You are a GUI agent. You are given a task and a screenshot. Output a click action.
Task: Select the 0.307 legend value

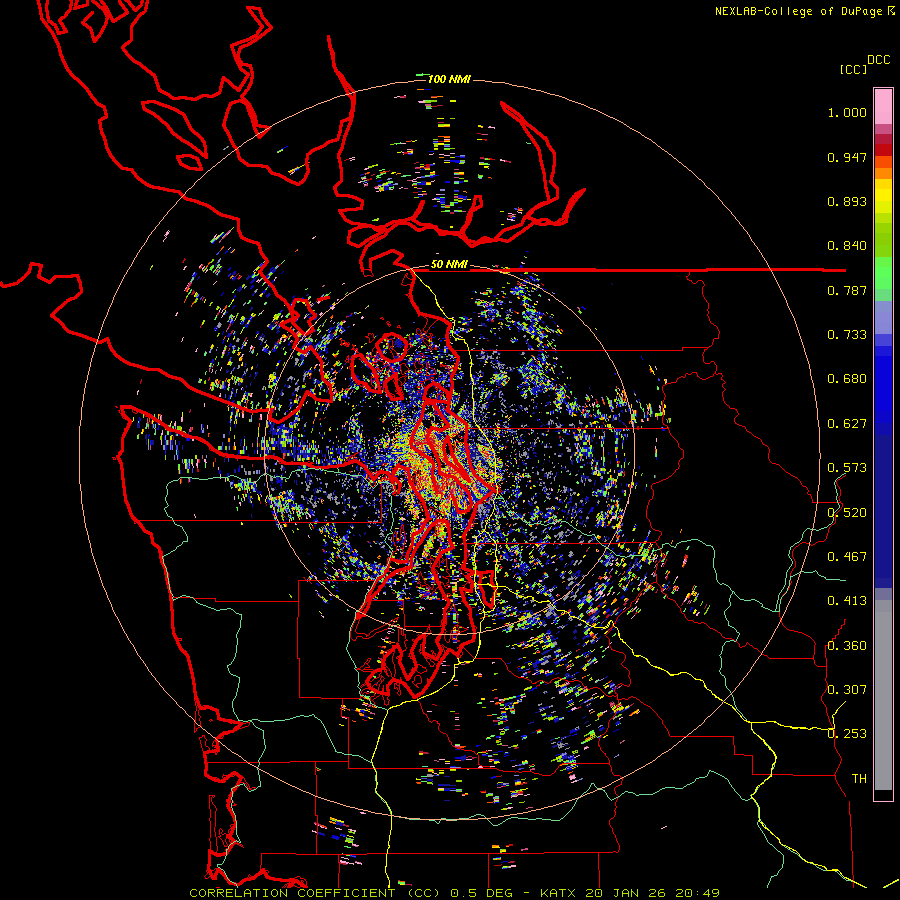847,690
